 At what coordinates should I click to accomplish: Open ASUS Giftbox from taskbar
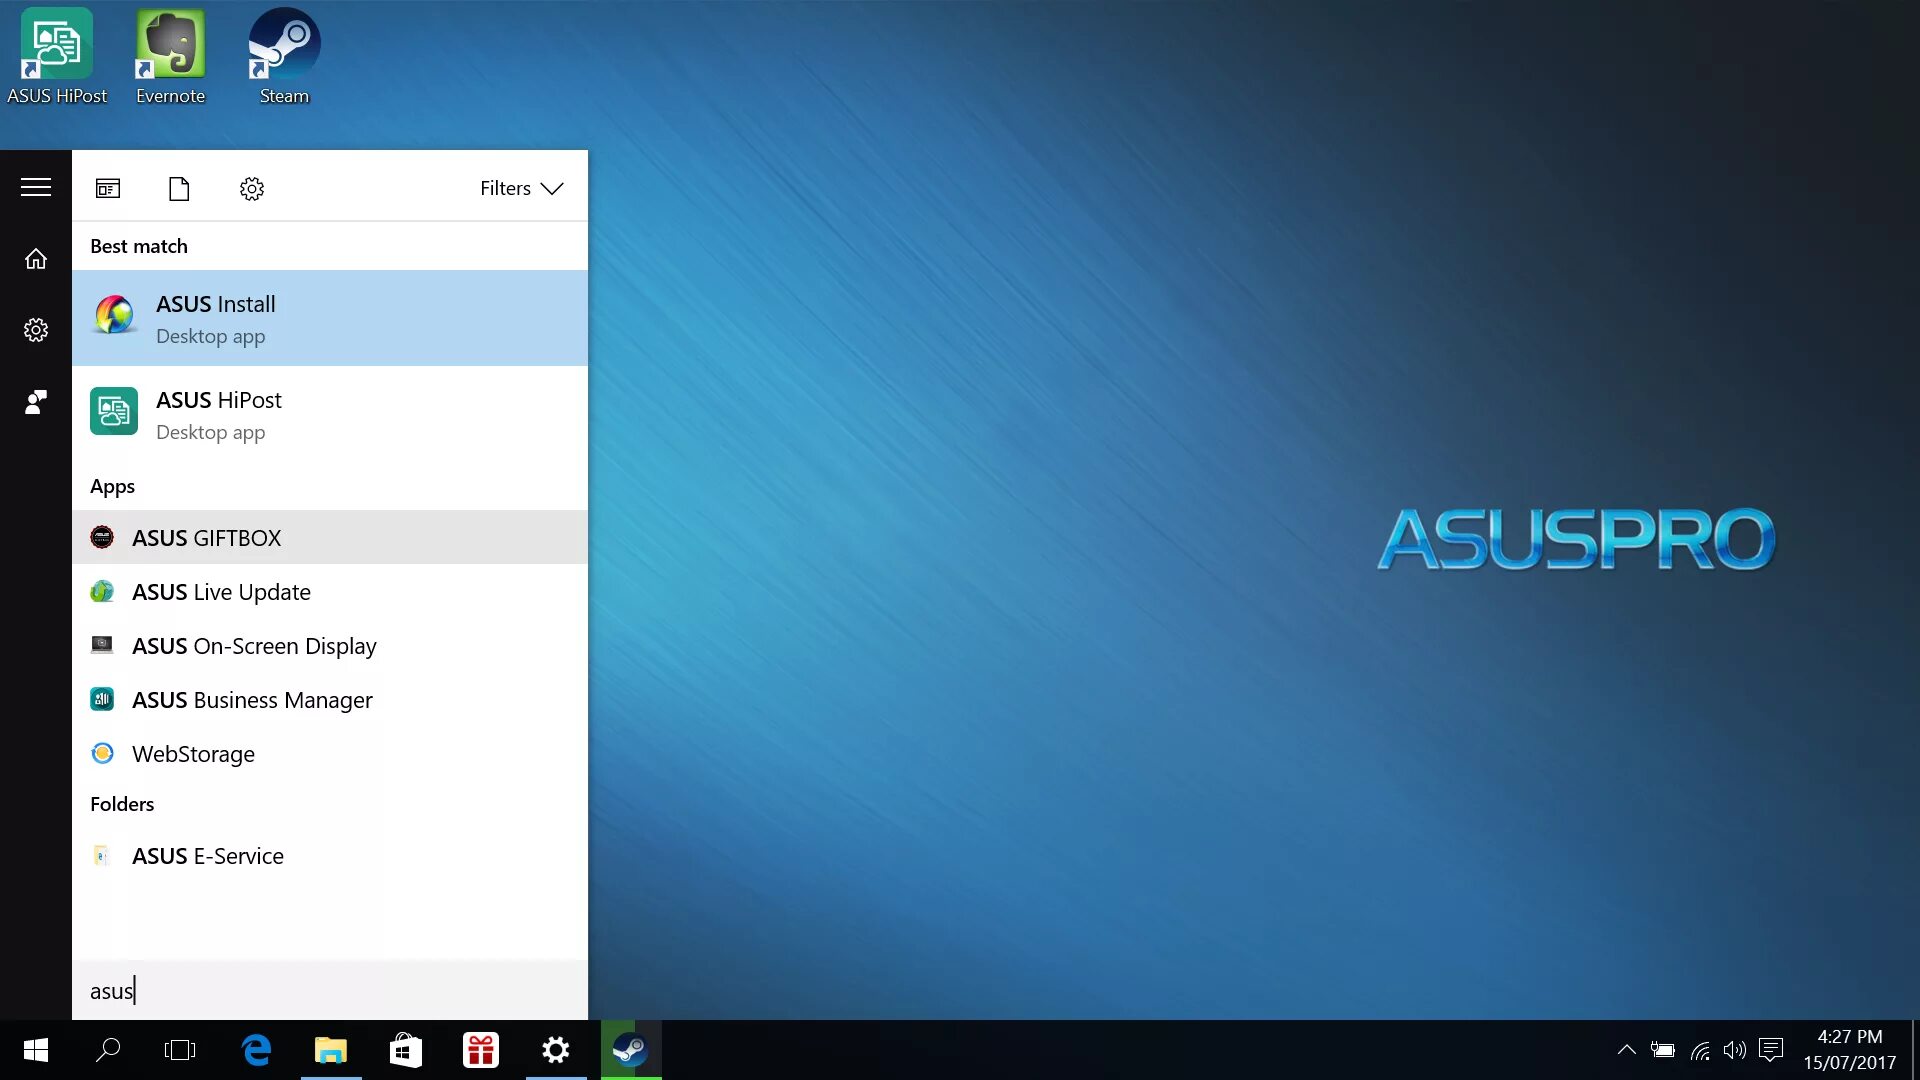pos(481,1050)
